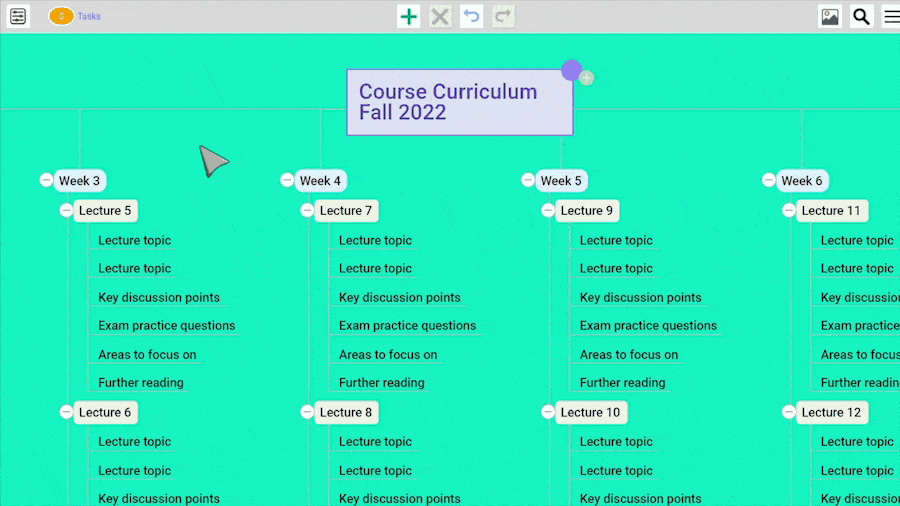Delete selected node with the X icon
900x506 pixels.
[440, 16]
